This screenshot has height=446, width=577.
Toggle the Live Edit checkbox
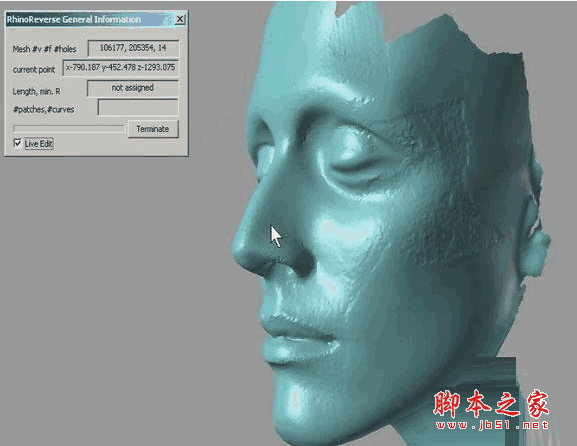(17, 143)
